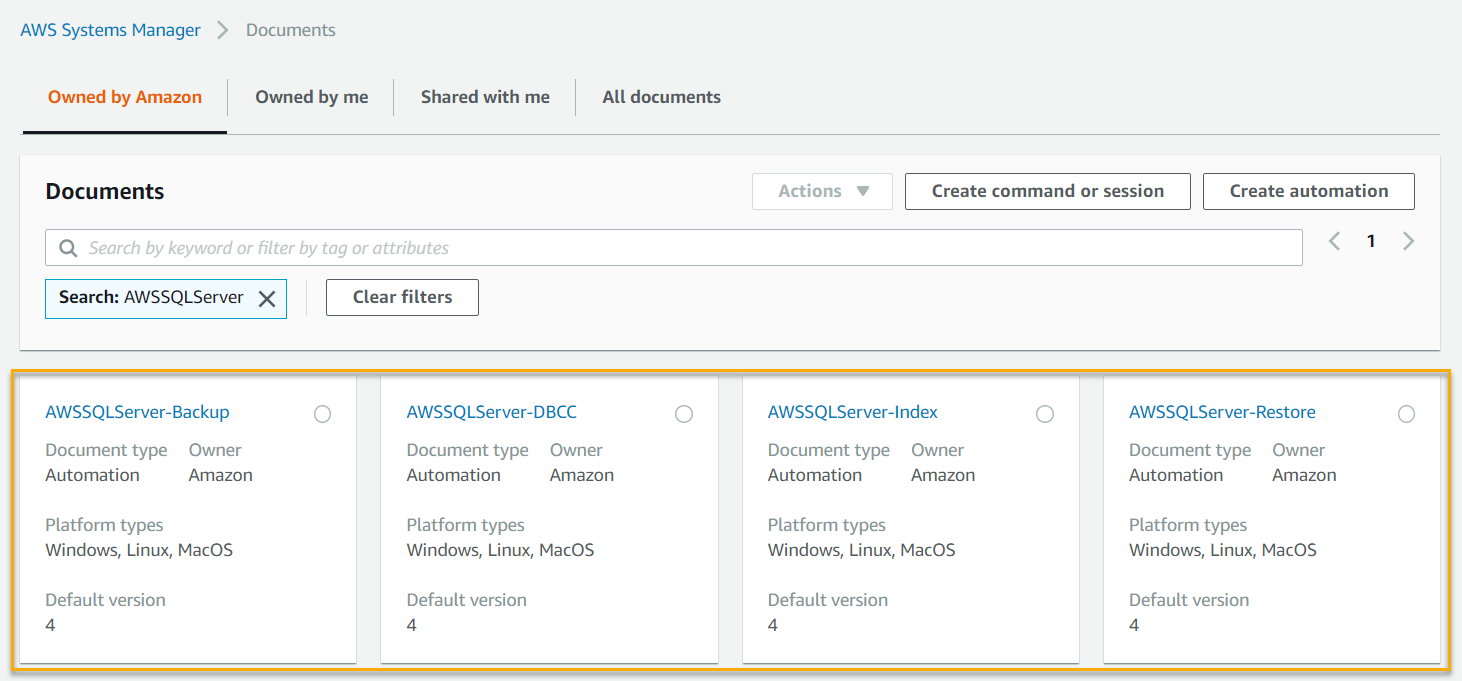This screenshot has width=1462, height=681.
Task: Select the AWSSQLServer-Backup document radio button
Action: pos(322,413)
